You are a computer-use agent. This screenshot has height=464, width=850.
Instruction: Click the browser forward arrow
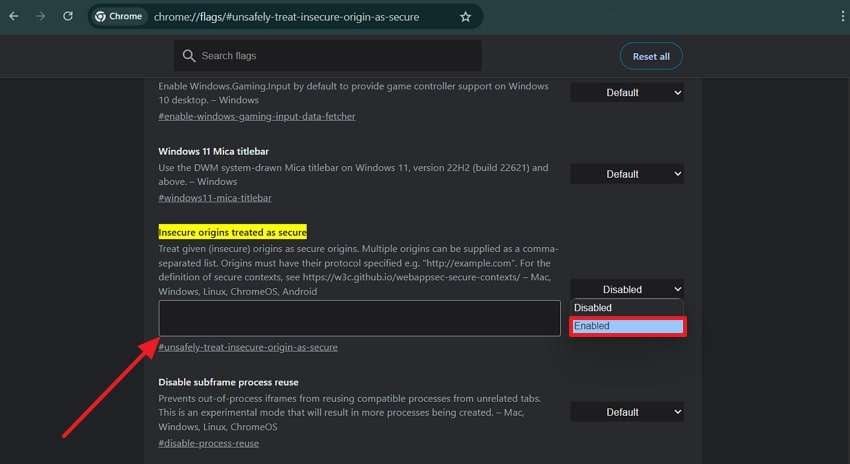[40, 17]
